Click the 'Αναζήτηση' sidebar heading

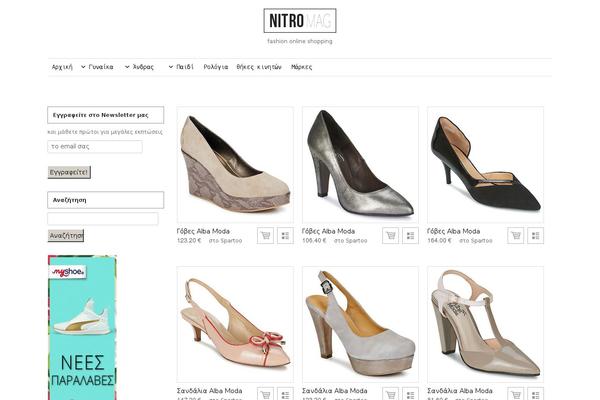pyautogui.click(x=106, y=200)
